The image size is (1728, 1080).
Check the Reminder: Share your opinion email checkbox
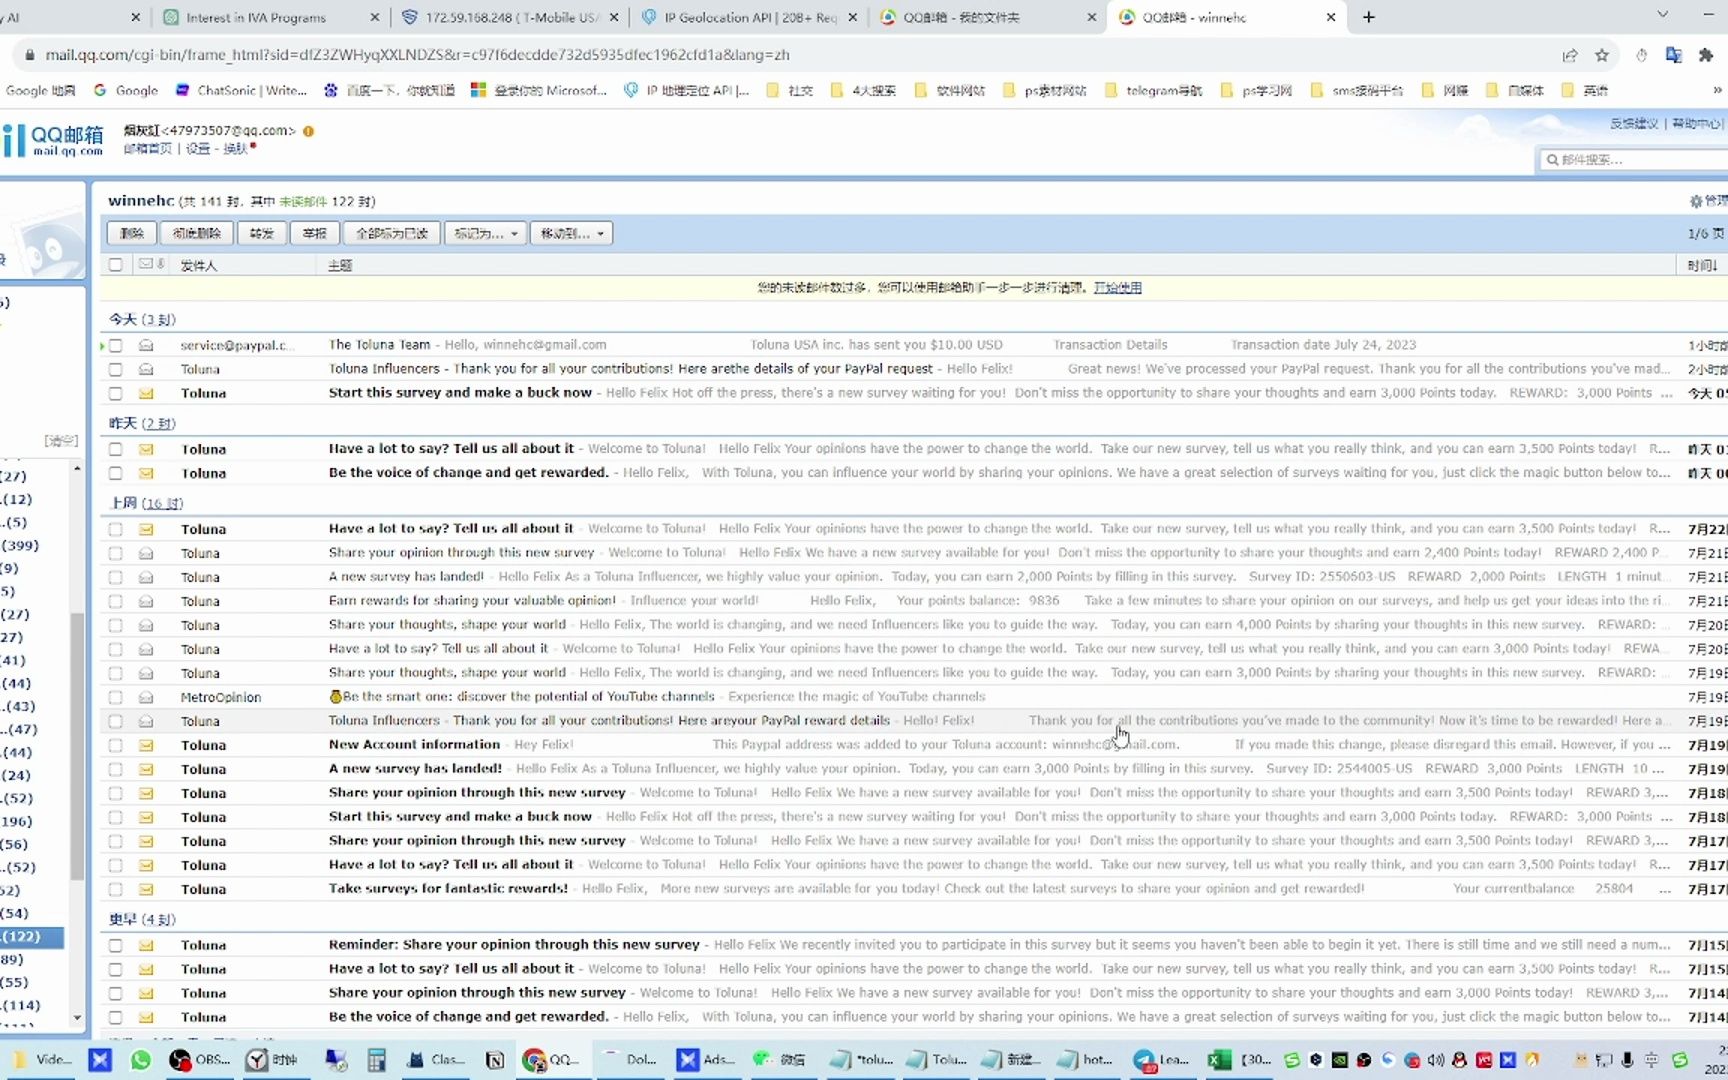point(116,945)
